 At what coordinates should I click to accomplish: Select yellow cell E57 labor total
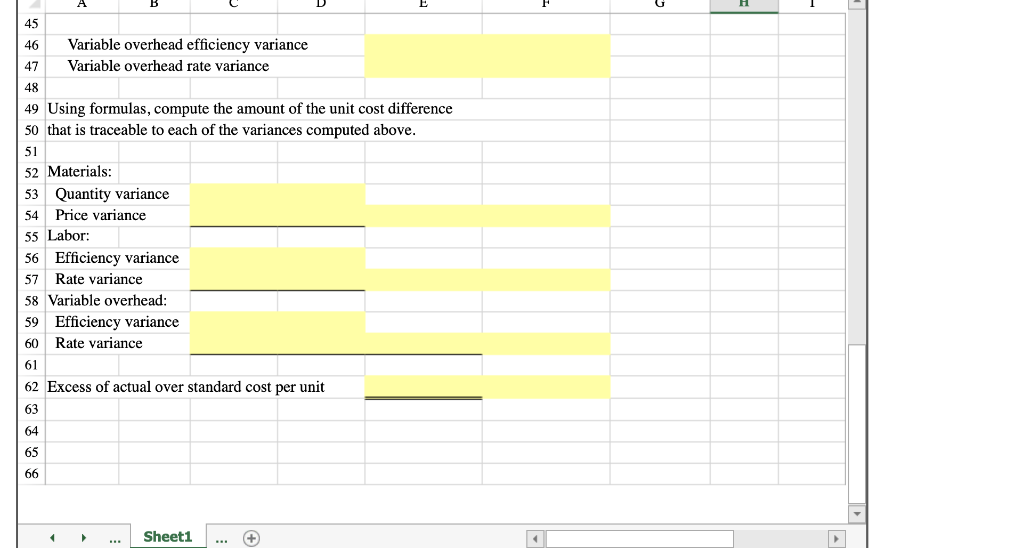tap(423, 280)
